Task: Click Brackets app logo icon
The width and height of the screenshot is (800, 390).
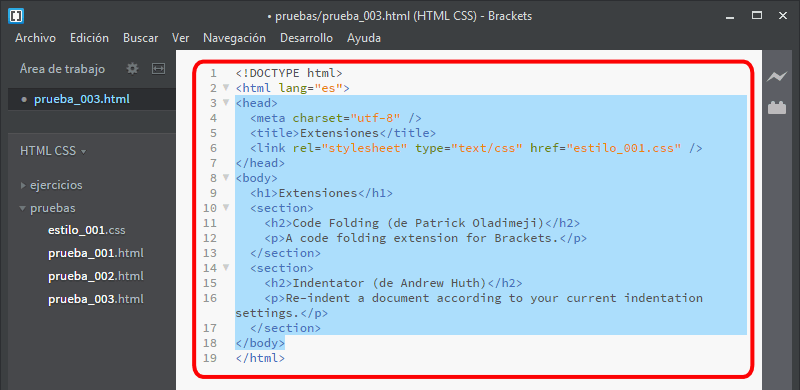Action: tap(16, 16)
